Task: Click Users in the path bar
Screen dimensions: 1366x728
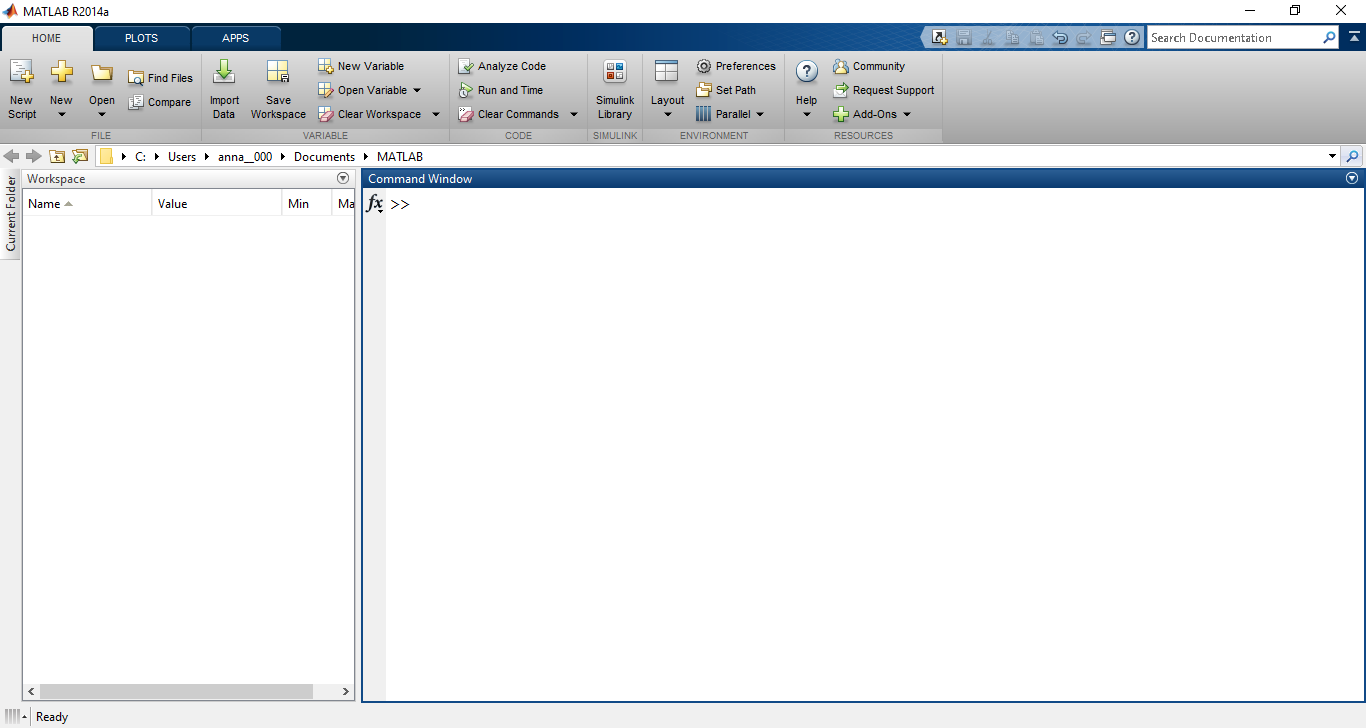Action: pos(182,157)
